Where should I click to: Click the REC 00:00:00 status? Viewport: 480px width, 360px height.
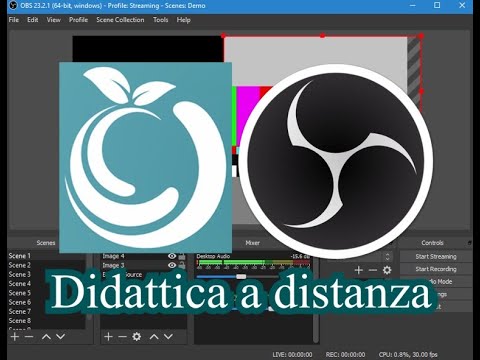(345, 354)
